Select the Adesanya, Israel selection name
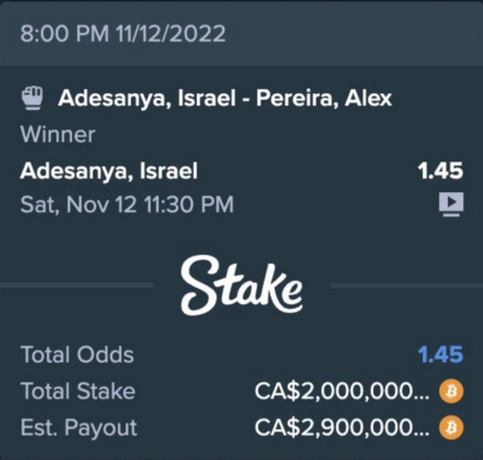 109,171
